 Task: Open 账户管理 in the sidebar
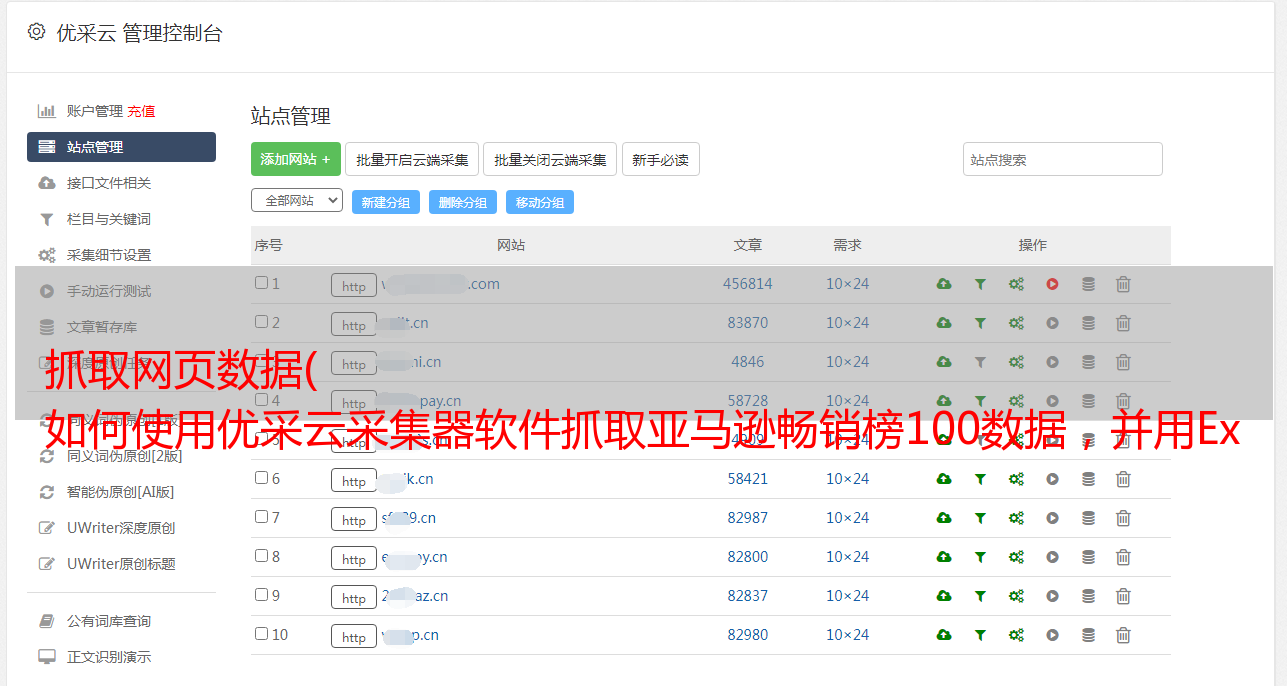pos(95,111)
